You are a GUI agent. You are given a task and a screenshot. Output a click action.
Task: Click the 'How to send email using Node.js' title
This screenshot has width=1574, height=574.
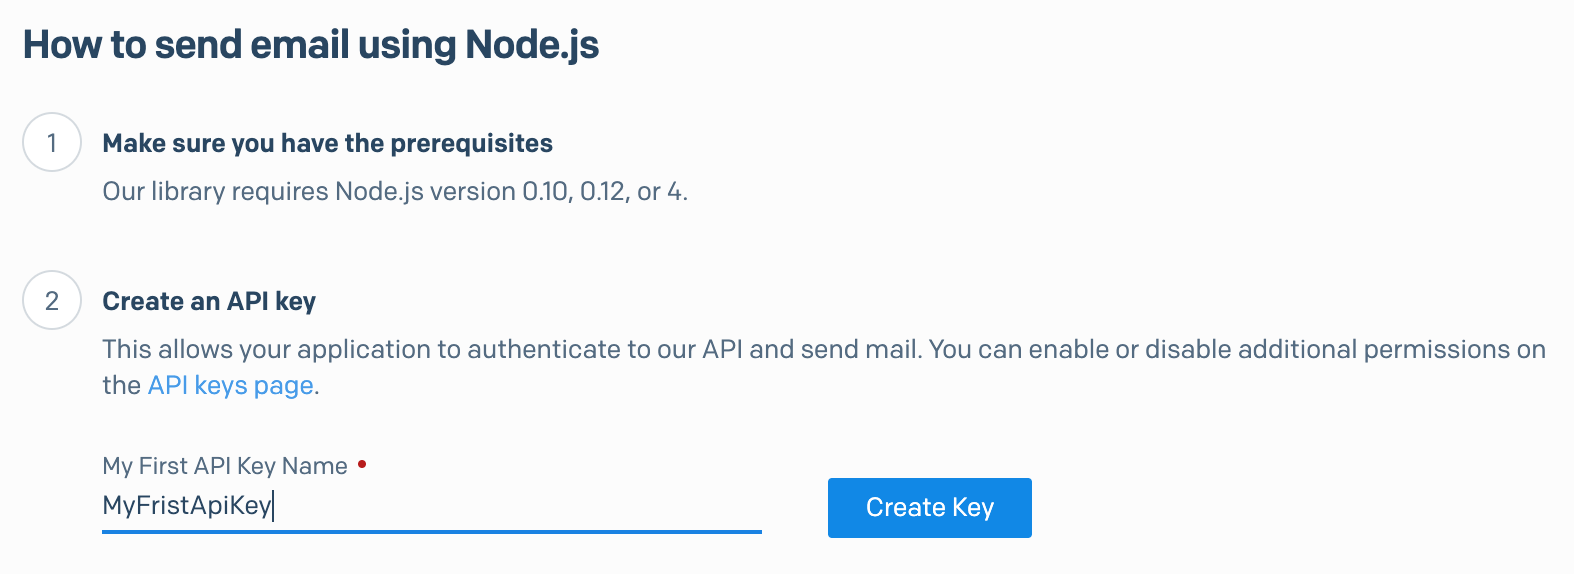click(x=311, y=45)
